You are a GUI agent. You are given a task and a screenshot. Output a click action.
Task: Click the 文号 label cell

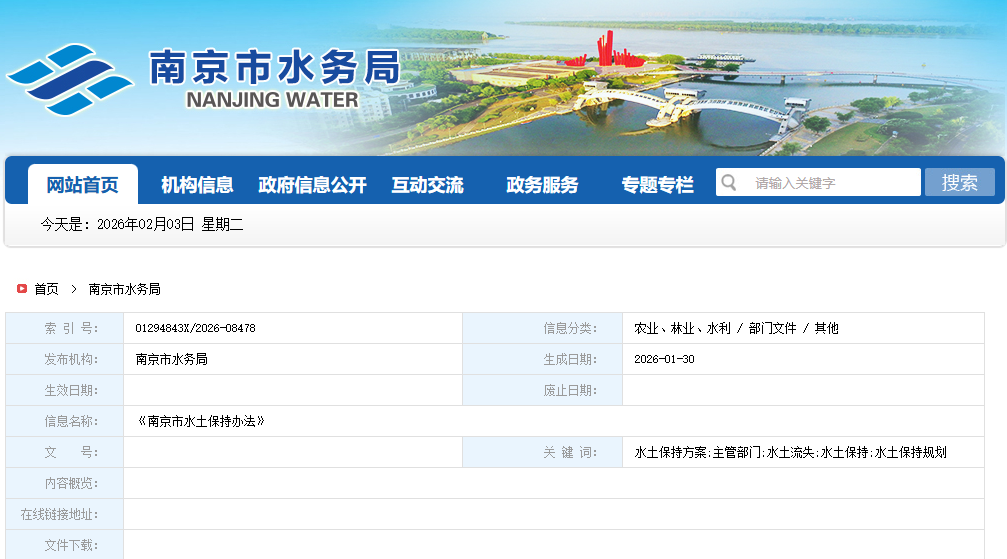click(x=65, y=452)
